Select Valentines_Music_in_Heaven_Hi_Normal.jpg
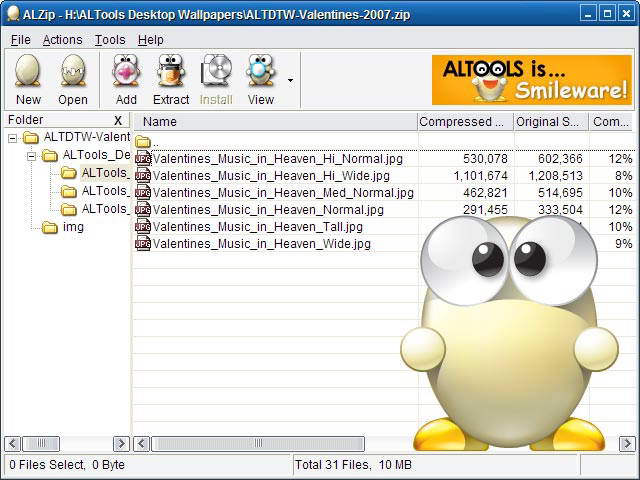640x480 pixels. (x=278, y=158)
